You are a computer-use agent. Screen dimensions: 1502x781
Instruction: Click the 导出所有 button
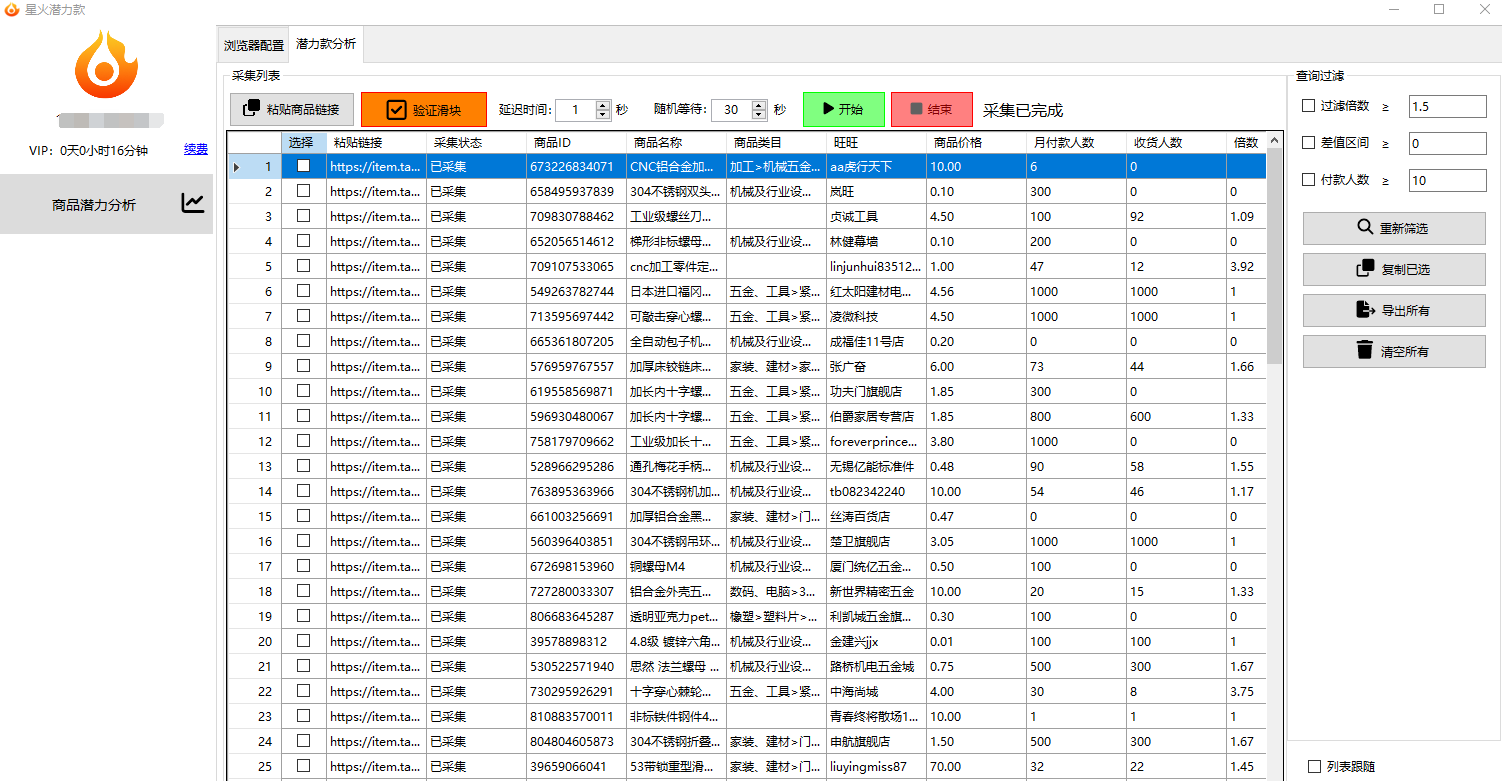coord(1394,310)
